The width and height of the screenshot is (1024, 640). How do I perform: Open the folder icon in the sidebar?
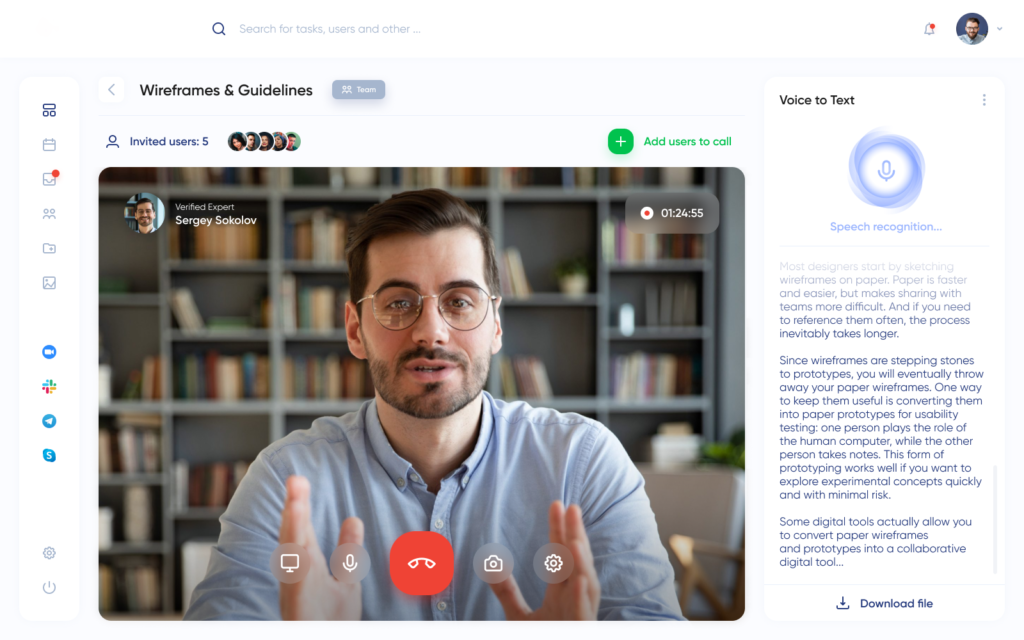pyautogui.click(x=49, y=248)
